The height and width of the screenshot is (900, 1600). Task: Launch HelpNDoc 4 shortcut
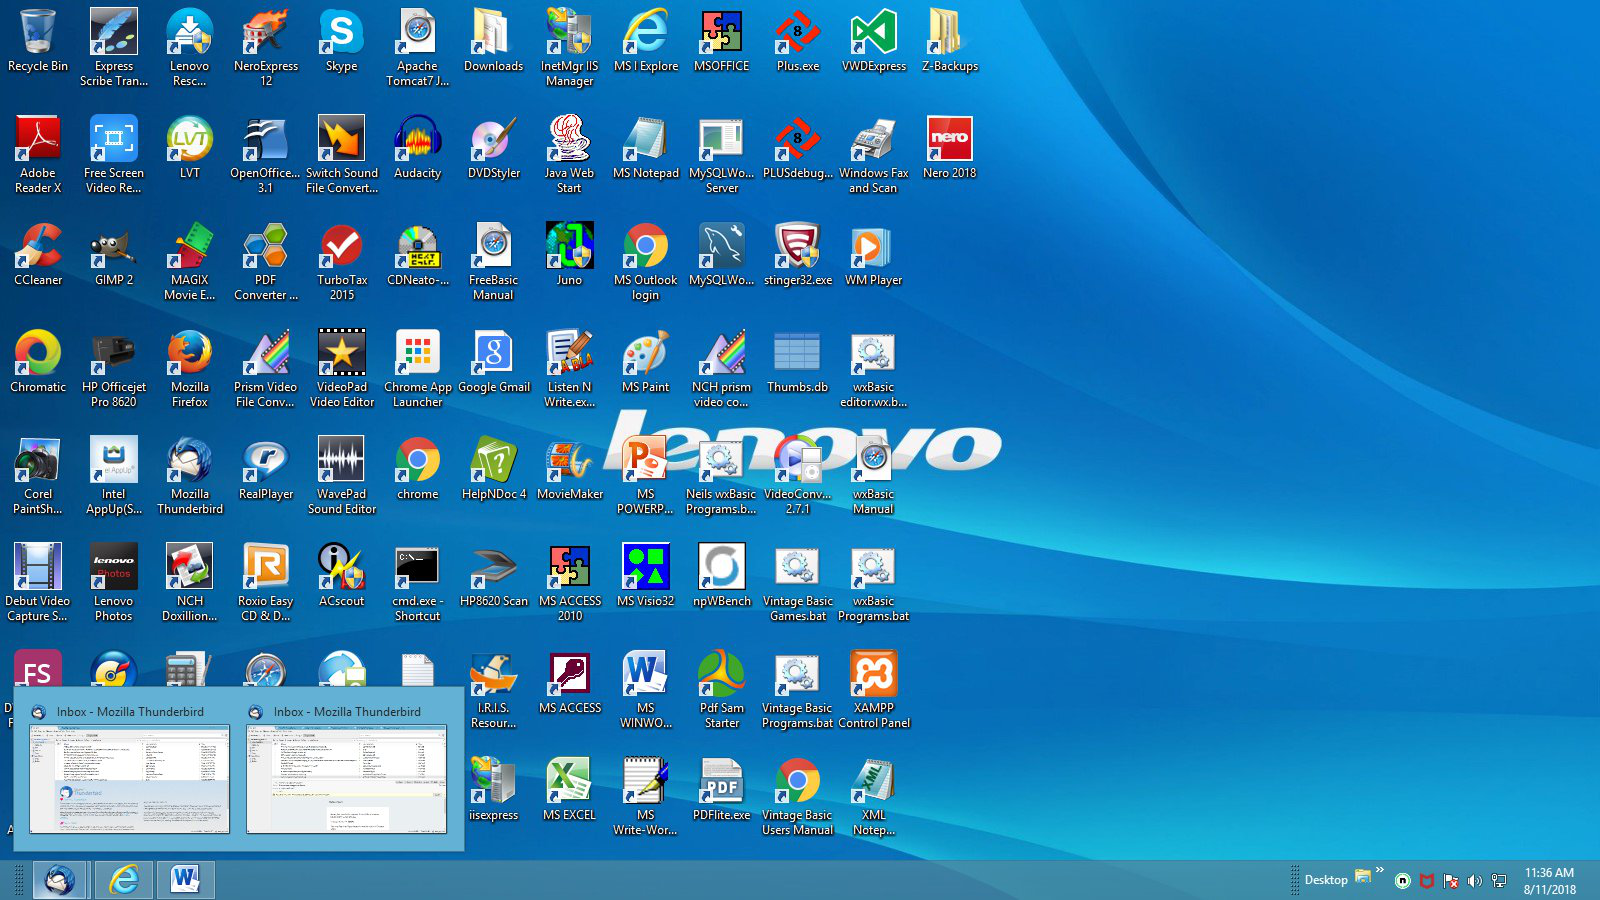494,470
